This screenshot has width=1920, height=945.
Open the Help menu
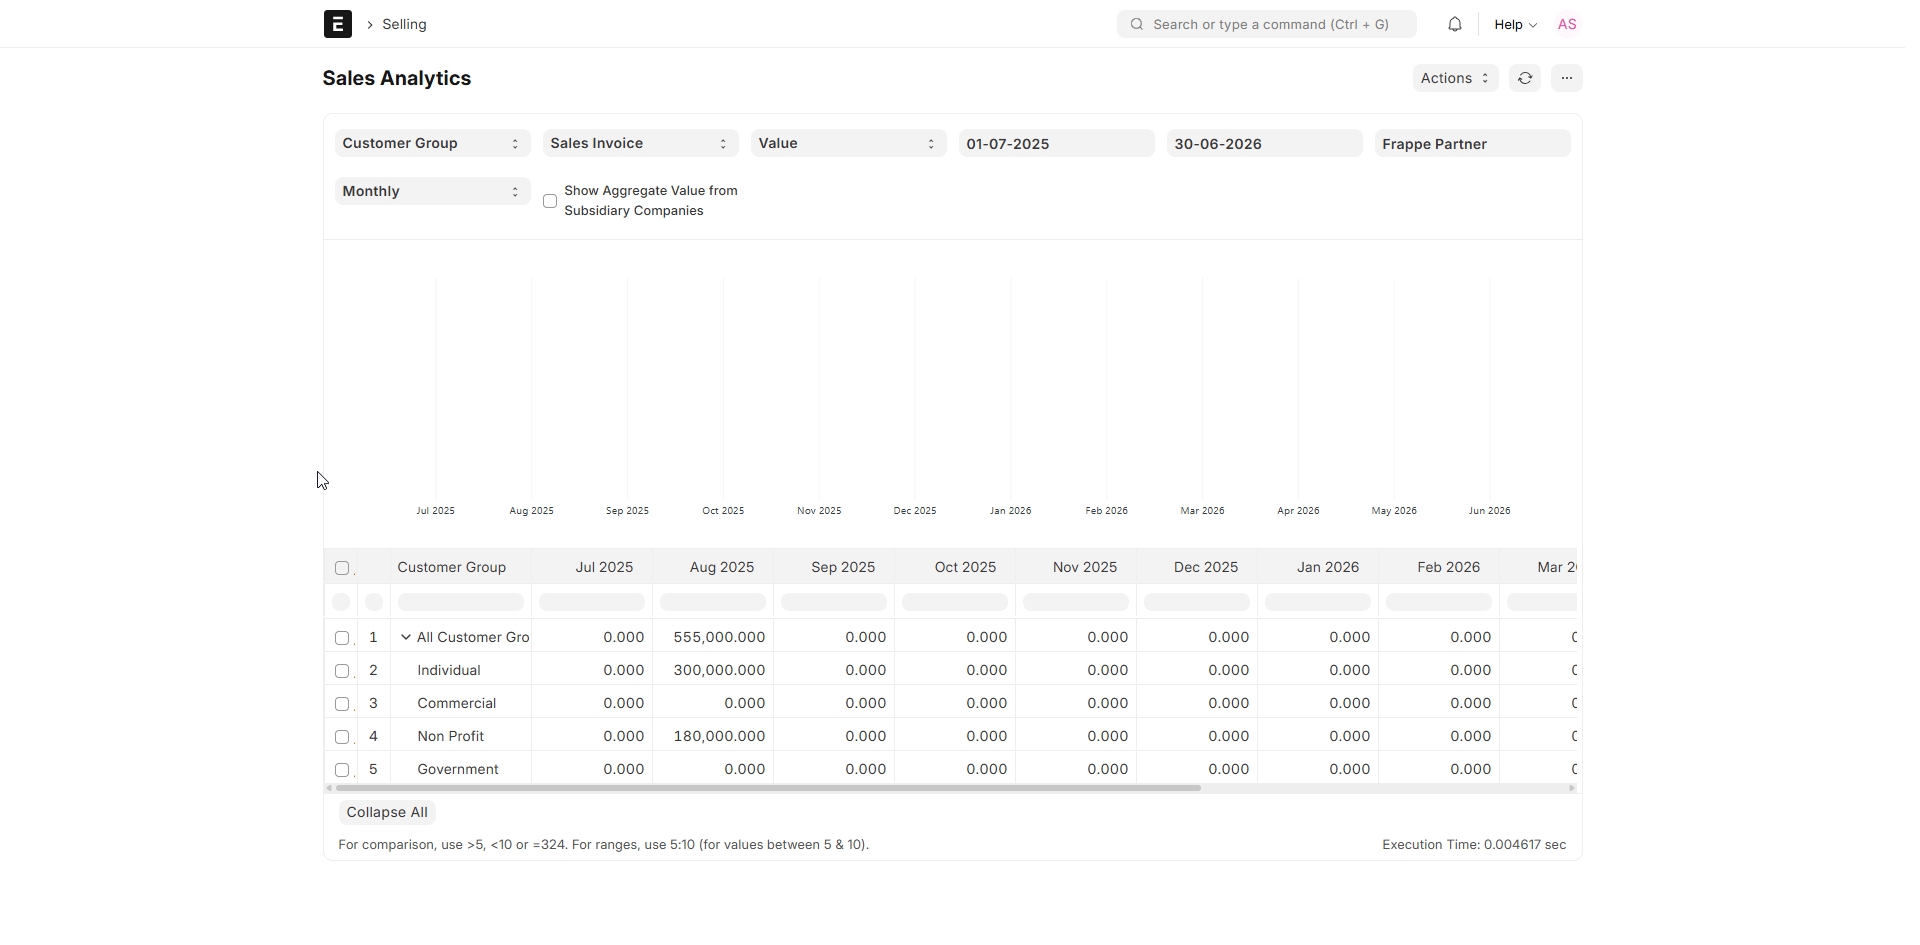click(x=1514, y=24)
